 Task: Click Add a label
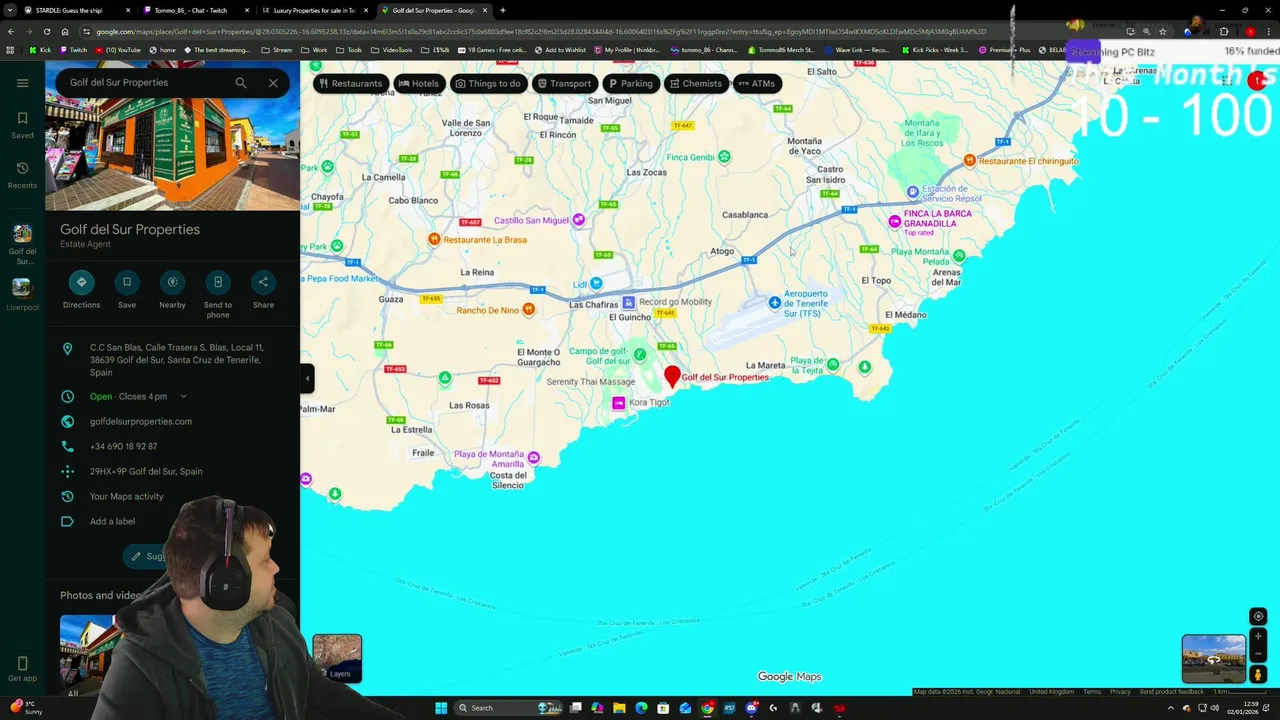click(112, 522)
